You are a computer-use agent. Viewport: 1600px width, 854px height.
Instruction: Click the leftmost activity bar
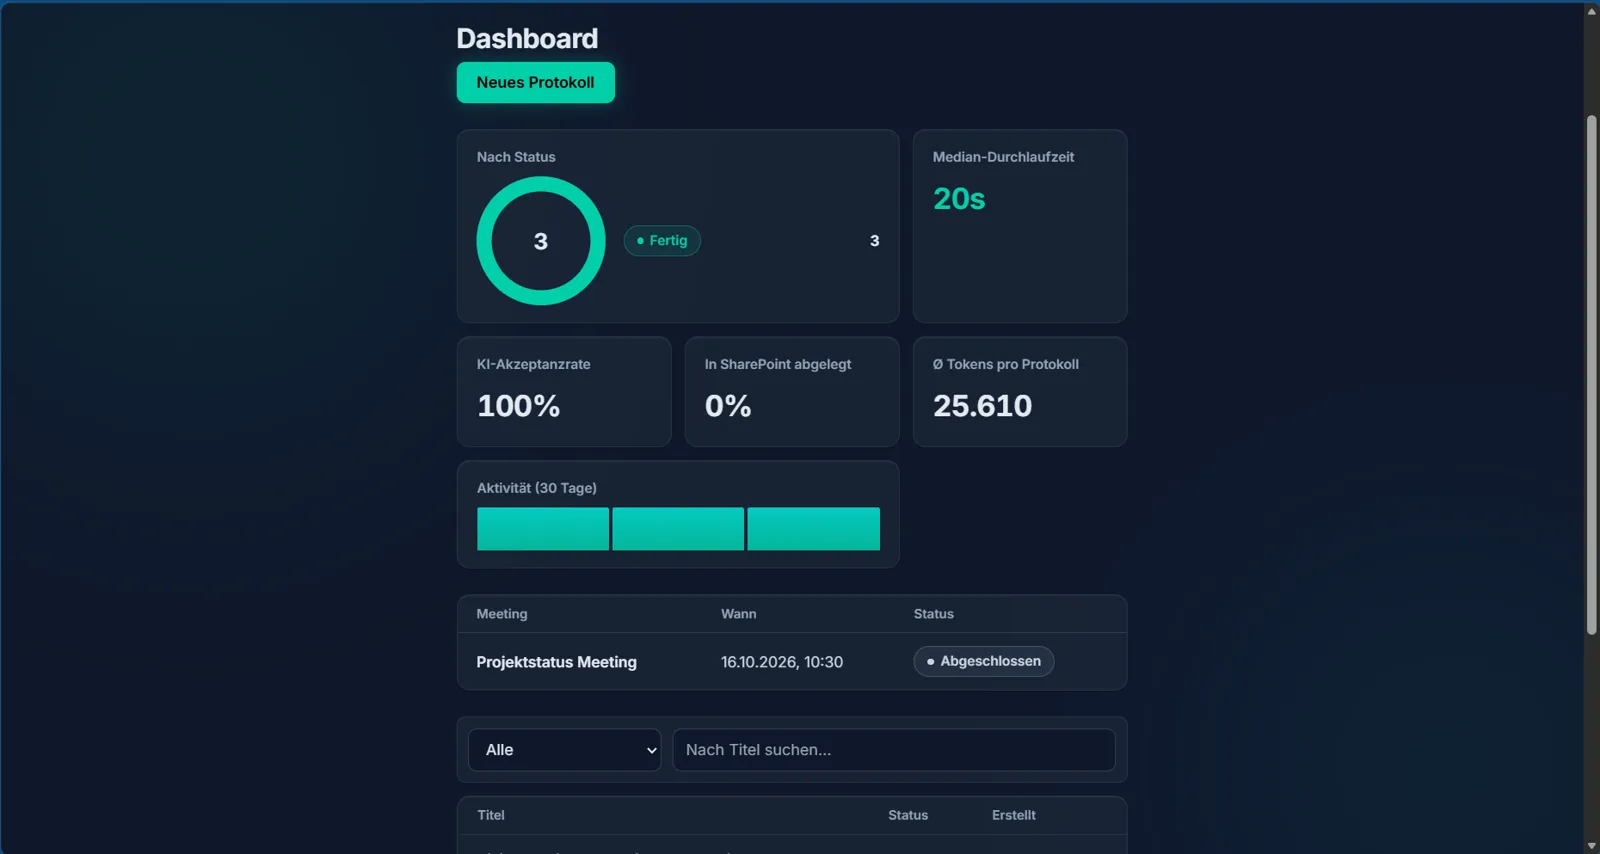(x=543, y=529)
